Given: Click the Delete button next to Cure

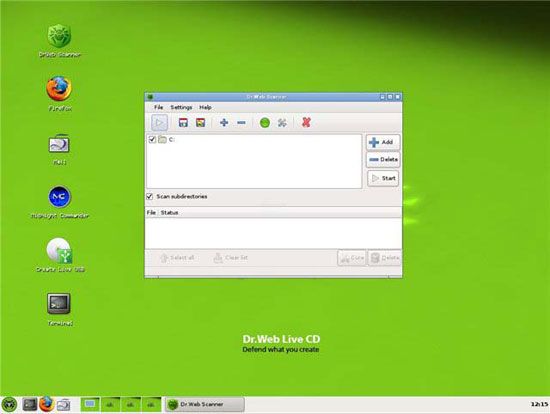Looking at the screenshot, I should click(x=385, y=258).
